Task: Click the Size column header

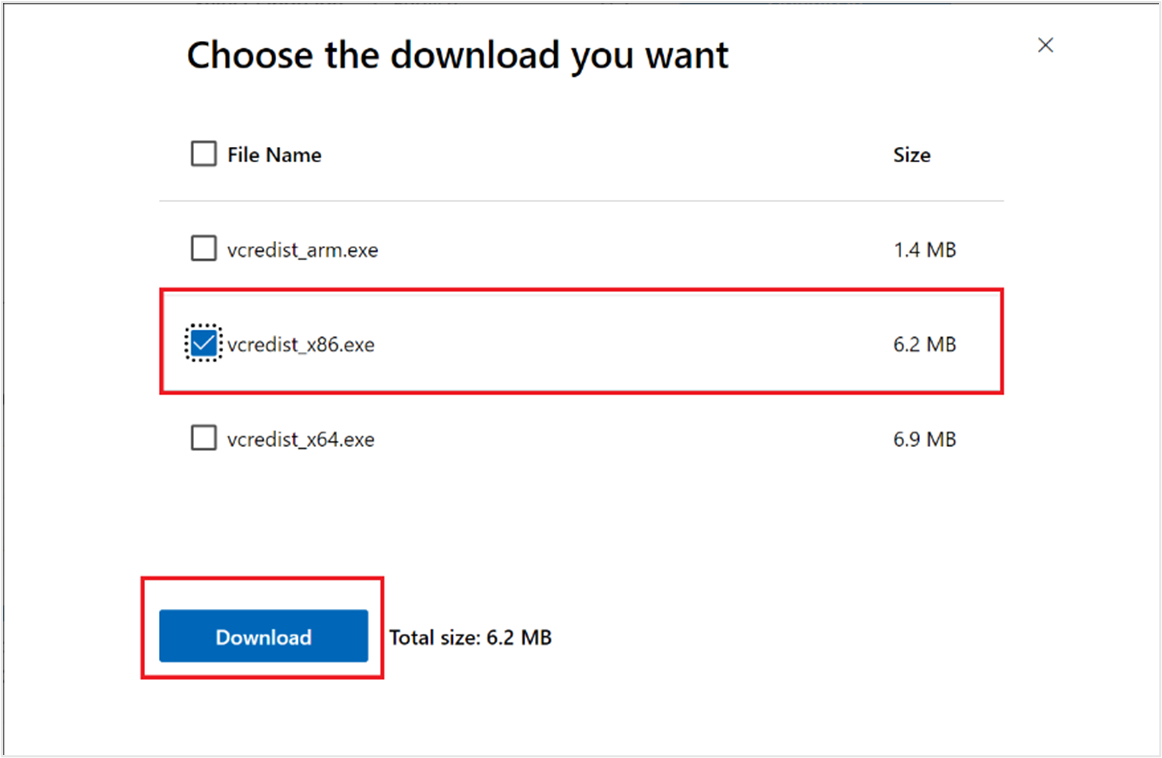Action: (x=911, y=154)
